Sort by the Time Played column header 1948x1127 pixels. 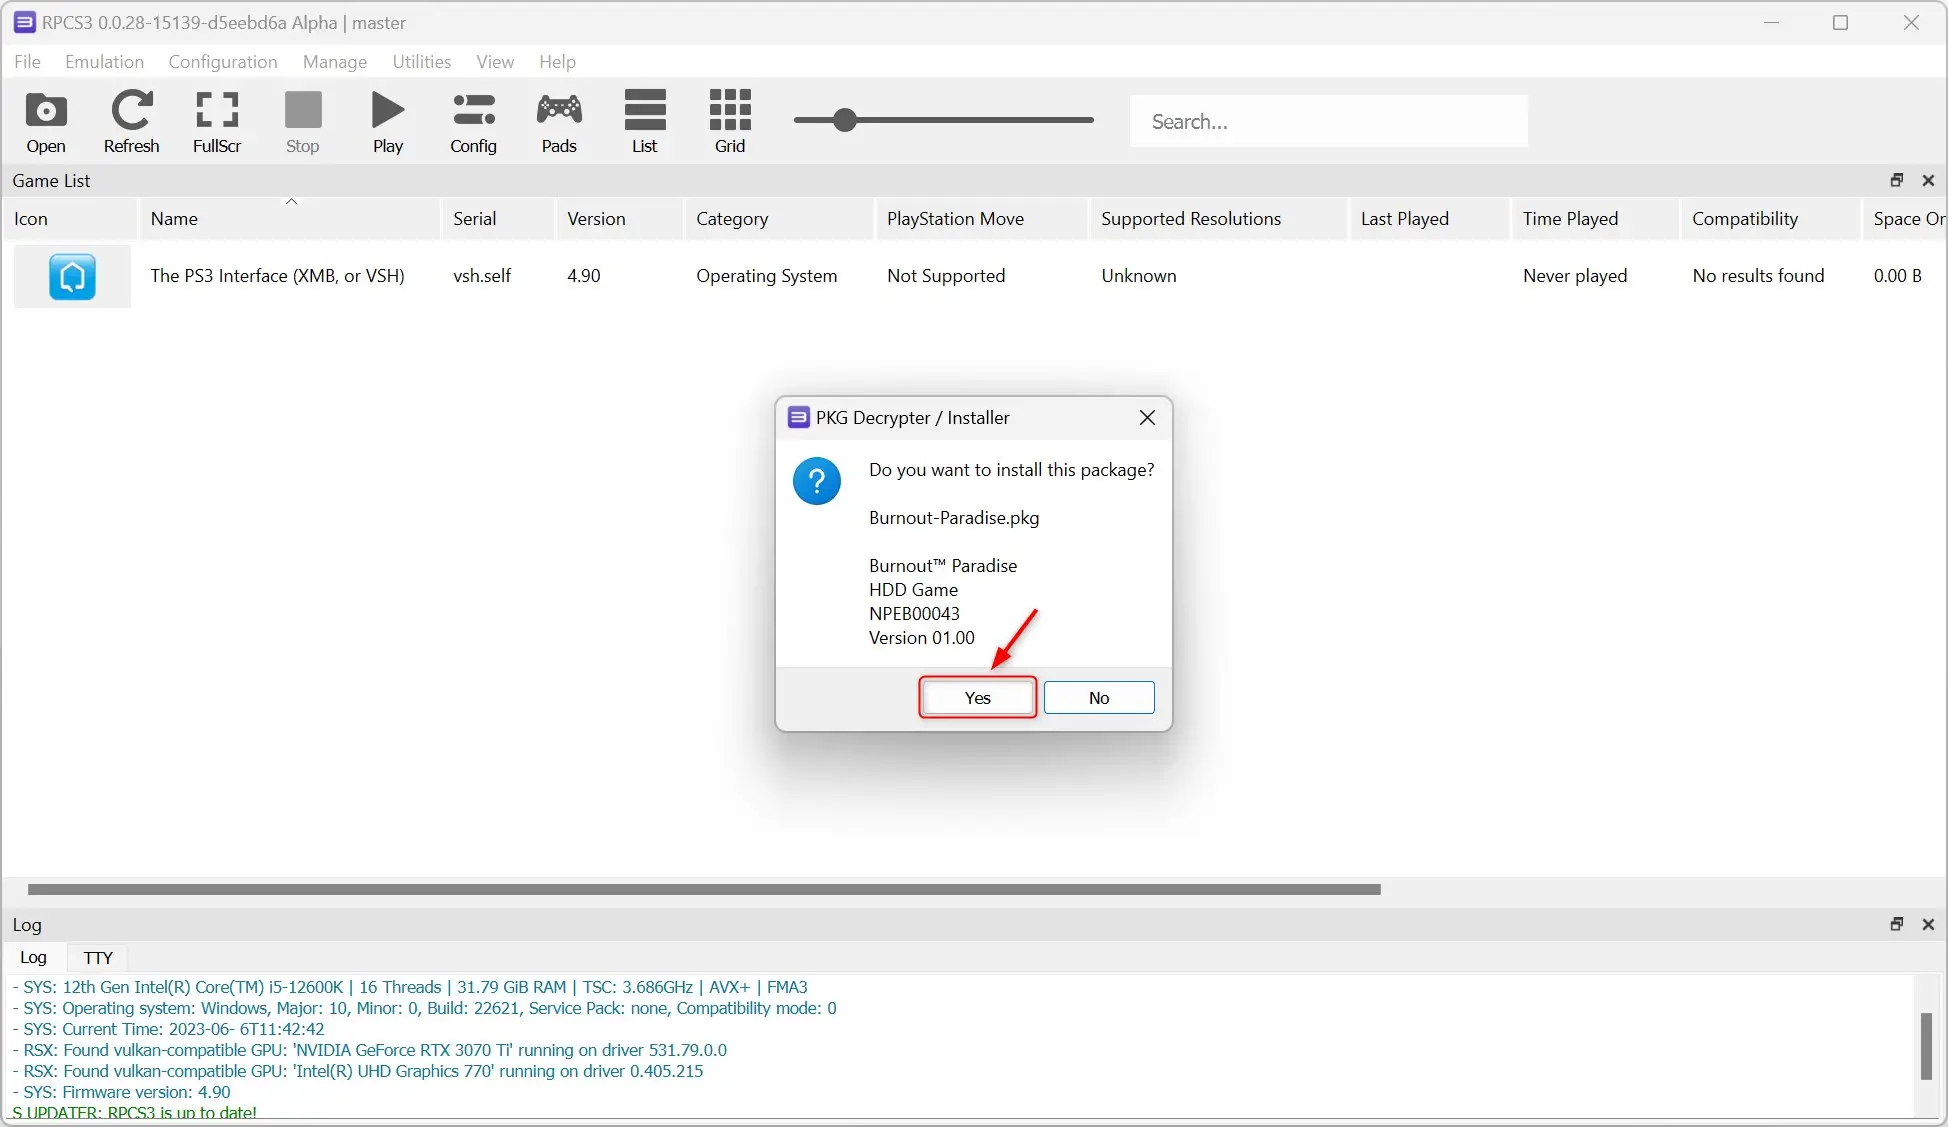pyautogui.click(x=1595, y=218)
